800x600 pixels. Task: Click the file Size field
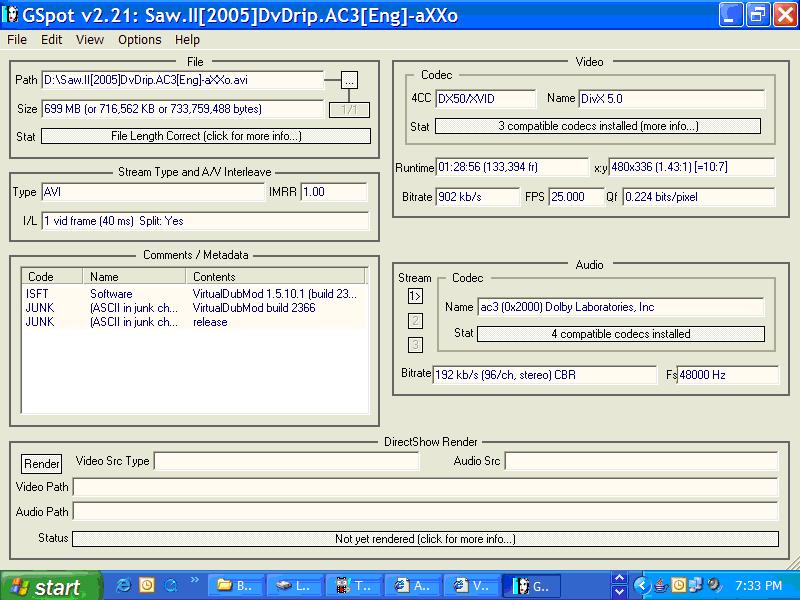pos(183,109)
